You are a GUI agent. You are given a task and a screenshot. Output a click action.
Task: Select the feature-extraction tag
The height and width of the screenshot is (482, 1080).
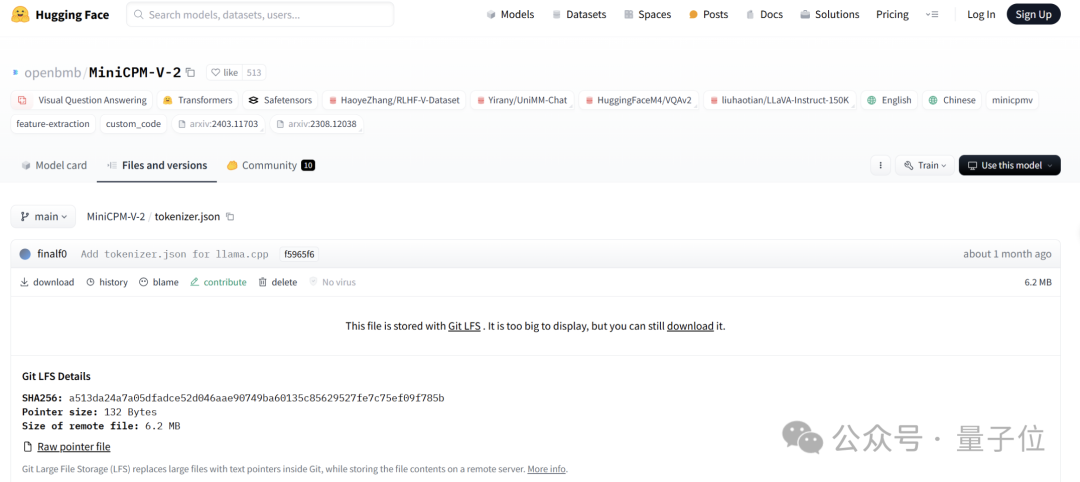click(53, 124)
